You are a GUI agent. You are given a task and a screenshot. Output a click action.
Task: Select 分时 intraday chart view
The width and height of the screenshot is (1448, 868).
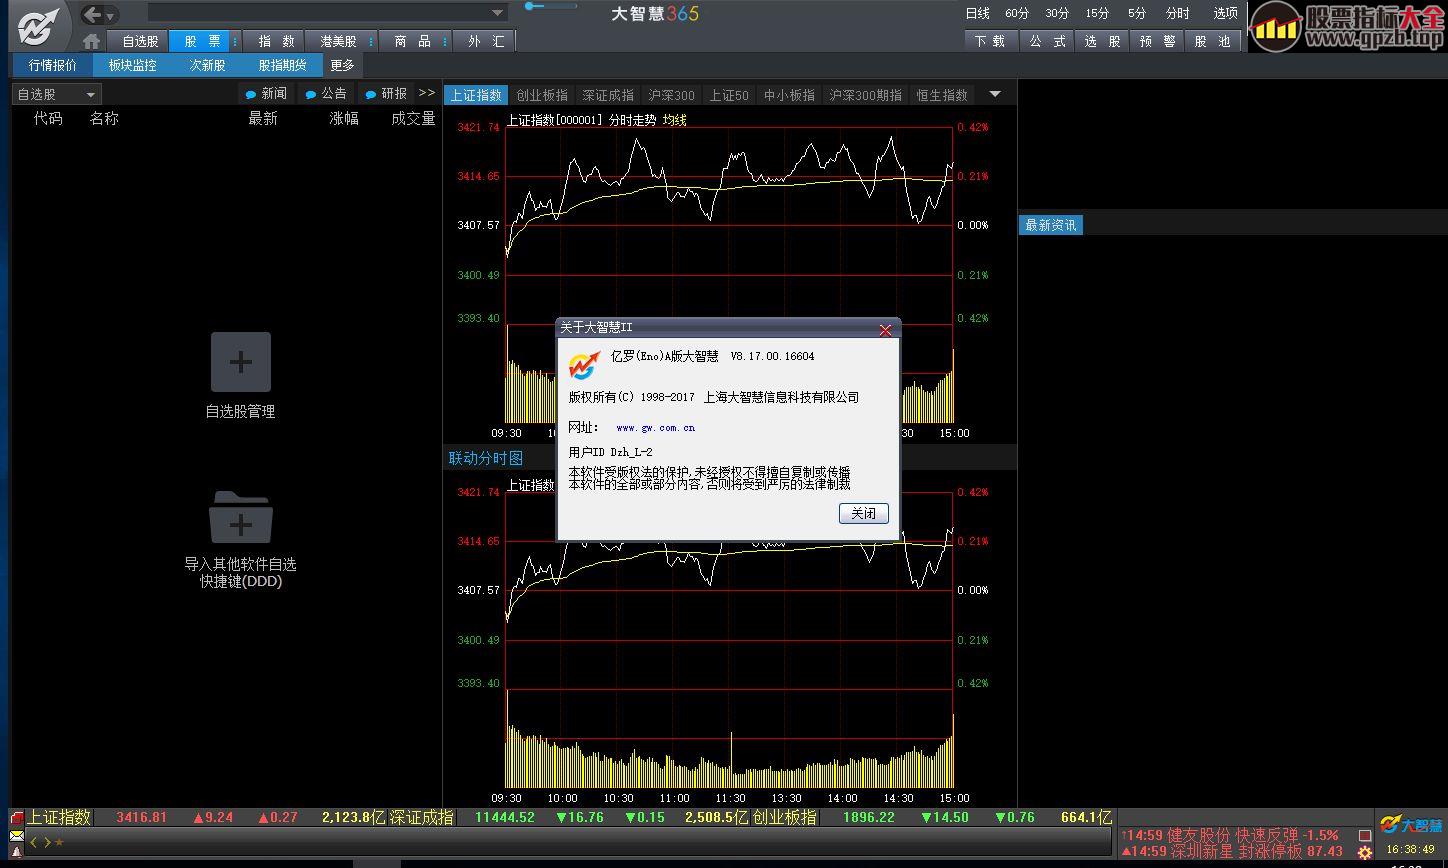point(1177,13)
